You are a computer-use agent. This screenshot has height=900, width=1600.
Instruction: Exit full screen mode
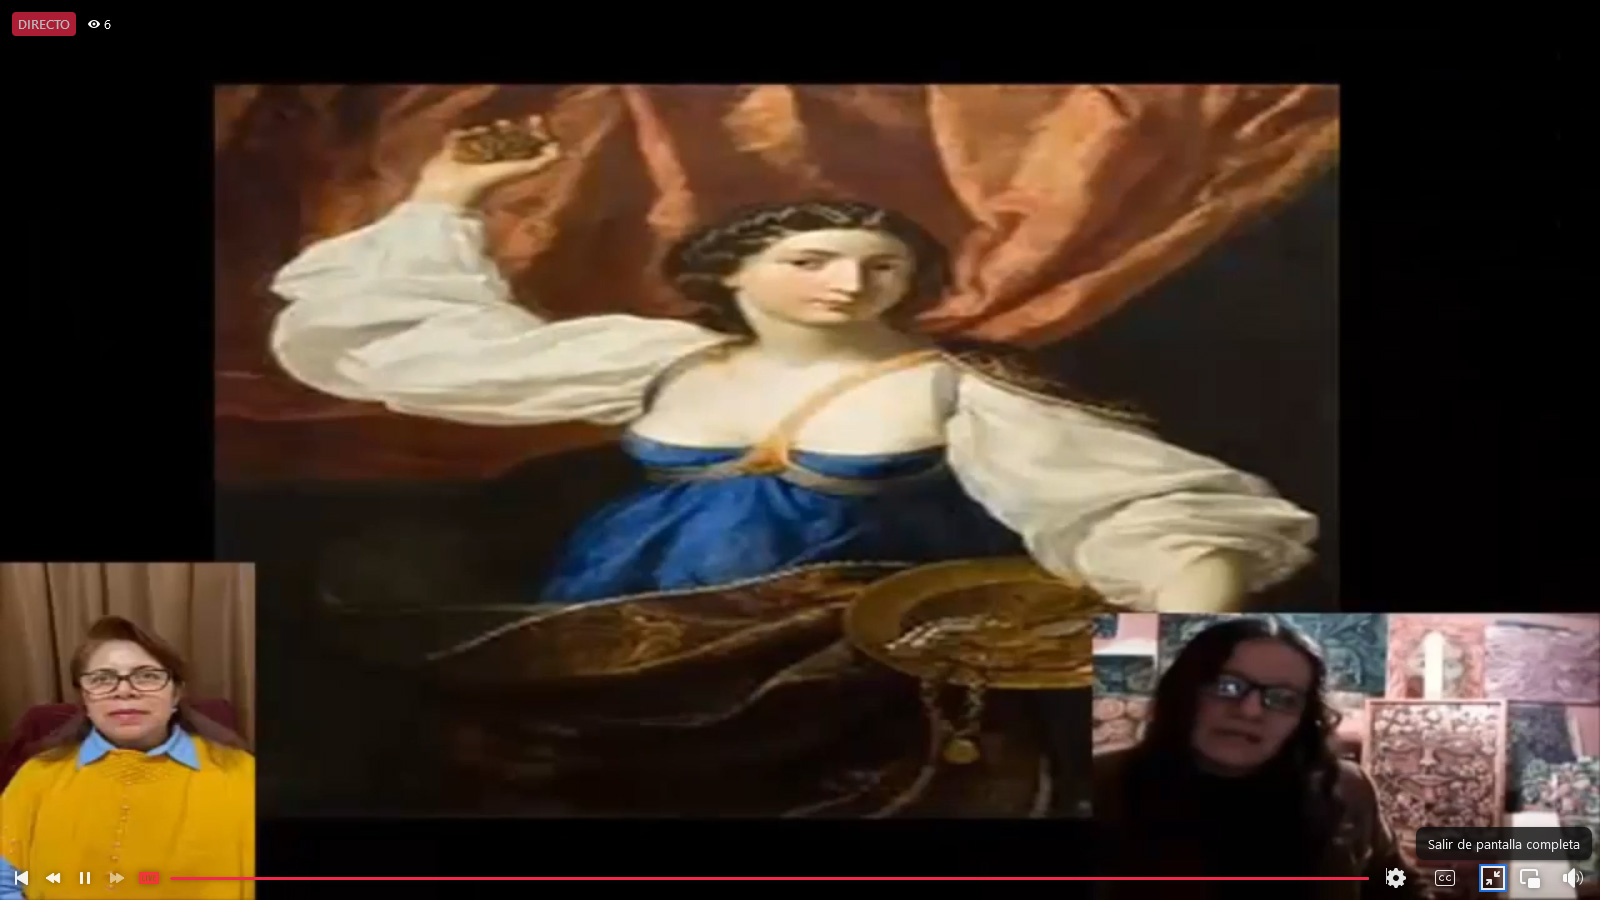tap(1492, 878)
